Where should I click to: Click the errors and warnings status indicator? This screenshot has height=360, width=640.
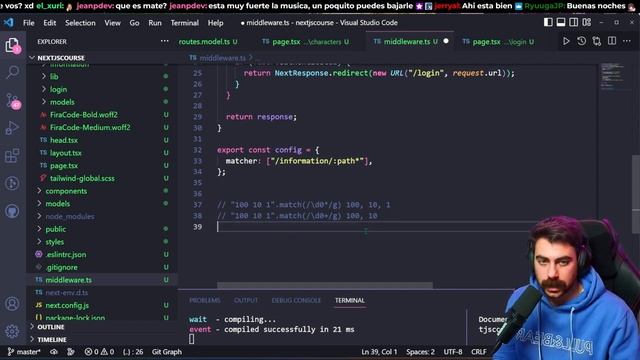(x=99, y=351)
